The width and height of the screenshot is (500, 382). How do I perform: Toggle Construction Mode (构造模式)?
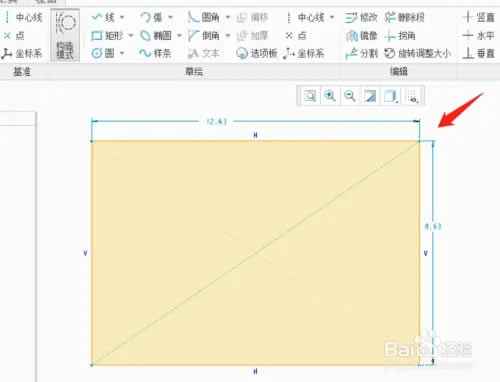point(65,35)
